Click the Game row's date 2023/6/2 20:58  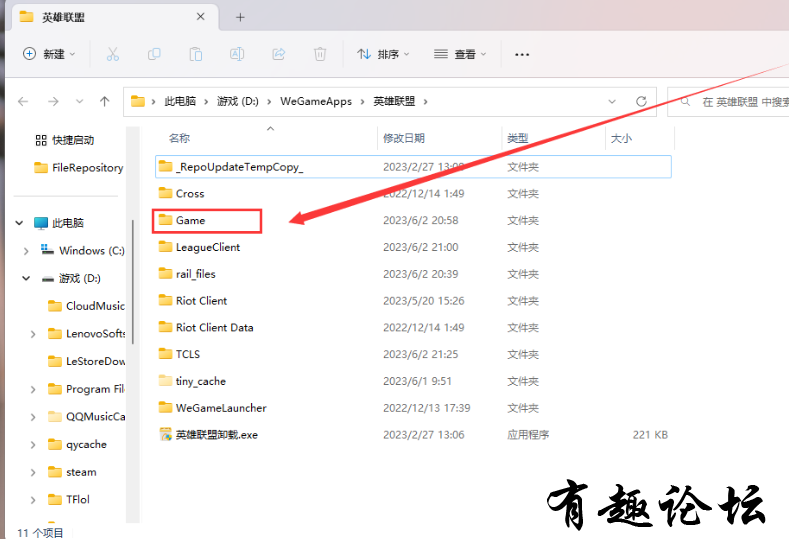pyautogui.click(x=421, y=220)
